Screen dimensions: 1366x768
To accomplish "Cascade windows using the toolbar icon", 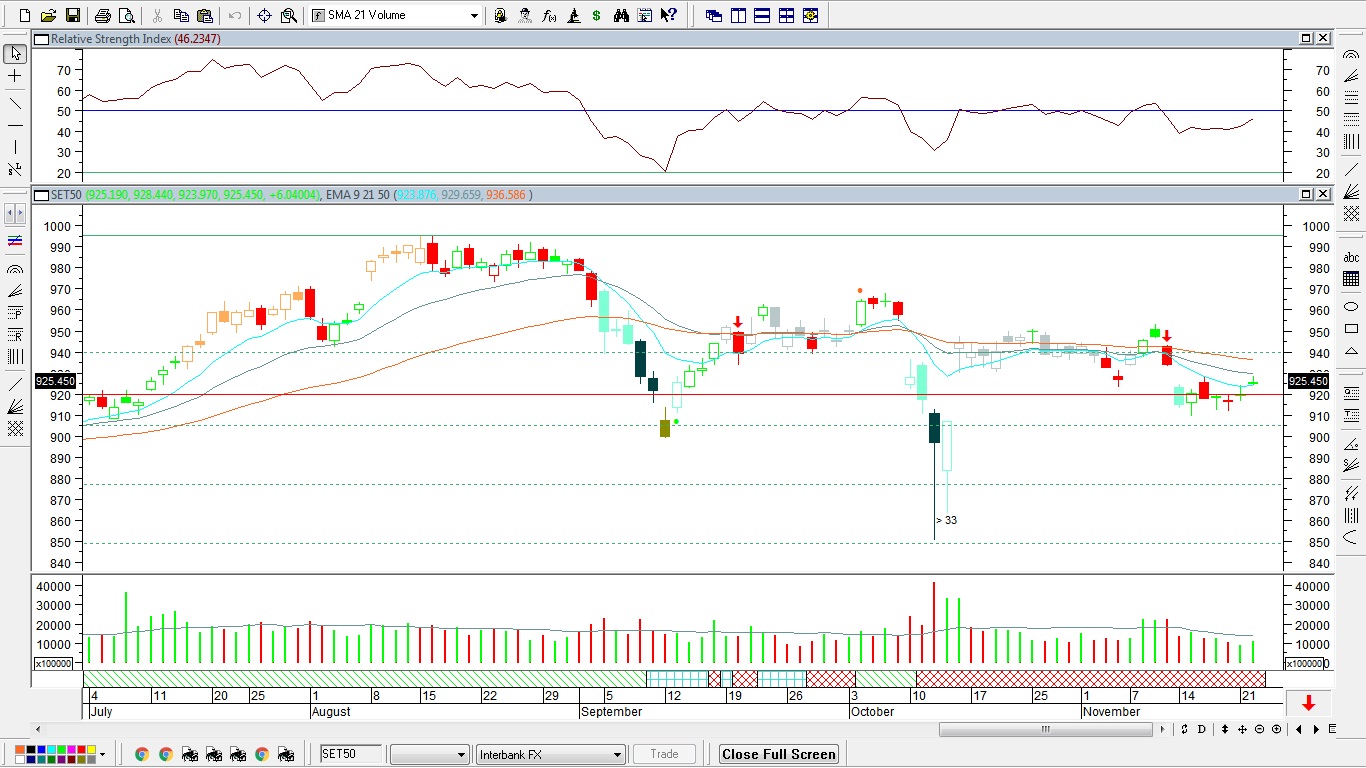I will pos(714,15).
